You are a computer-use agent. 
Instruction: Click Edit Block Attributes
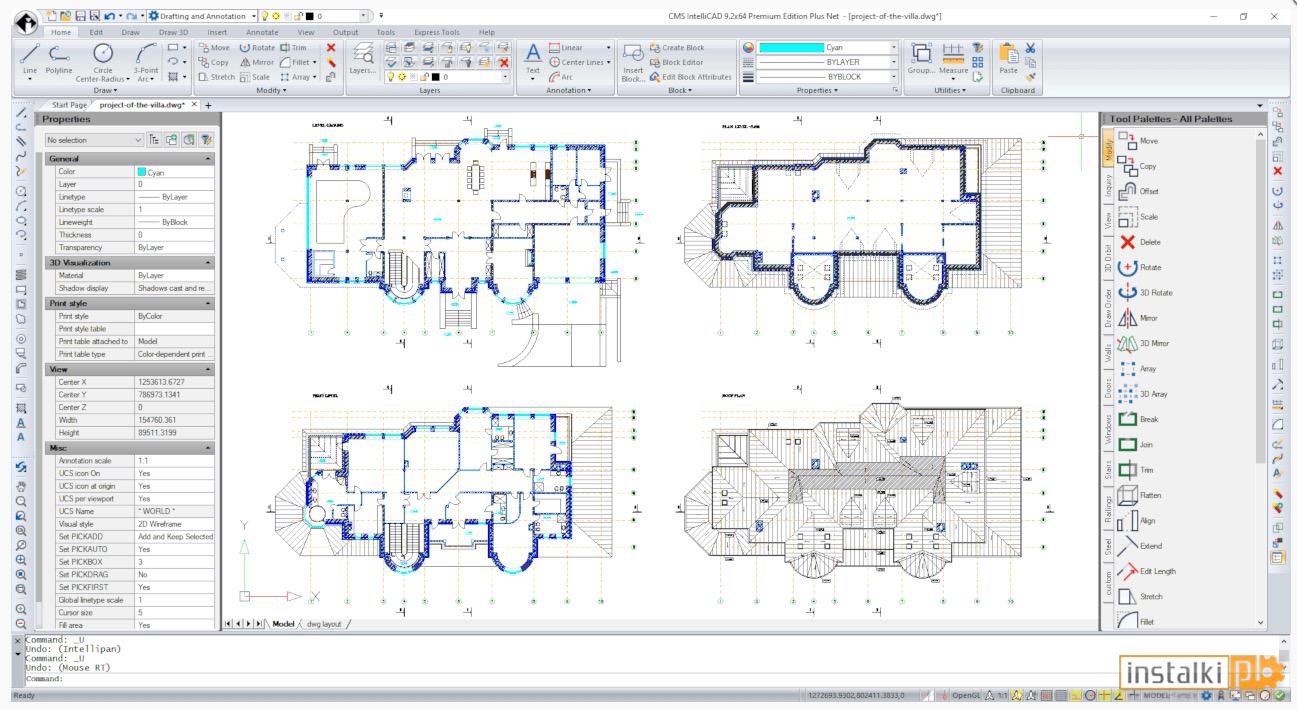pyautogui.click(x=690, y=76)
